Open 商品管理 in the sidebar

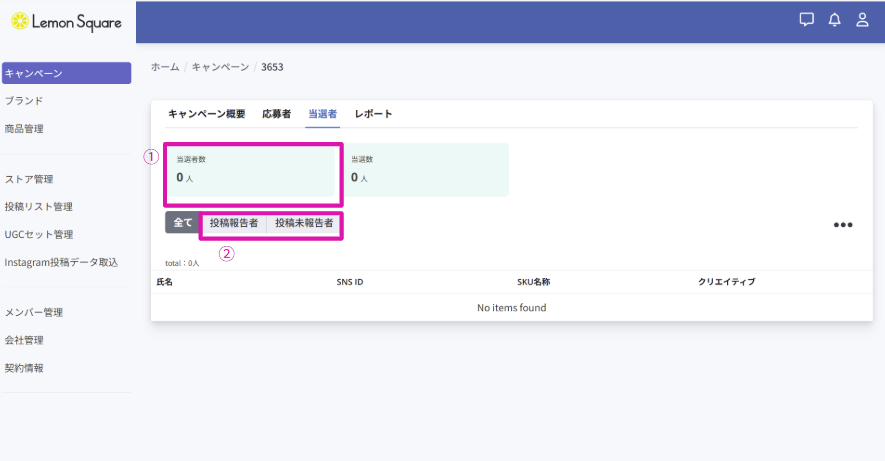tap(24, 129)
